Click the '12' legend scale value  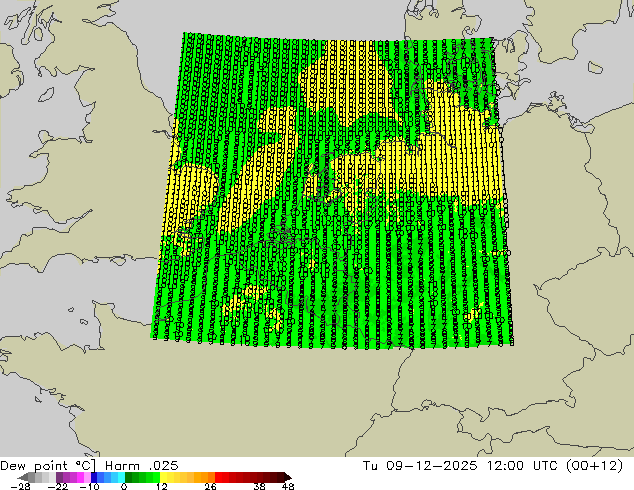(162, 486)
